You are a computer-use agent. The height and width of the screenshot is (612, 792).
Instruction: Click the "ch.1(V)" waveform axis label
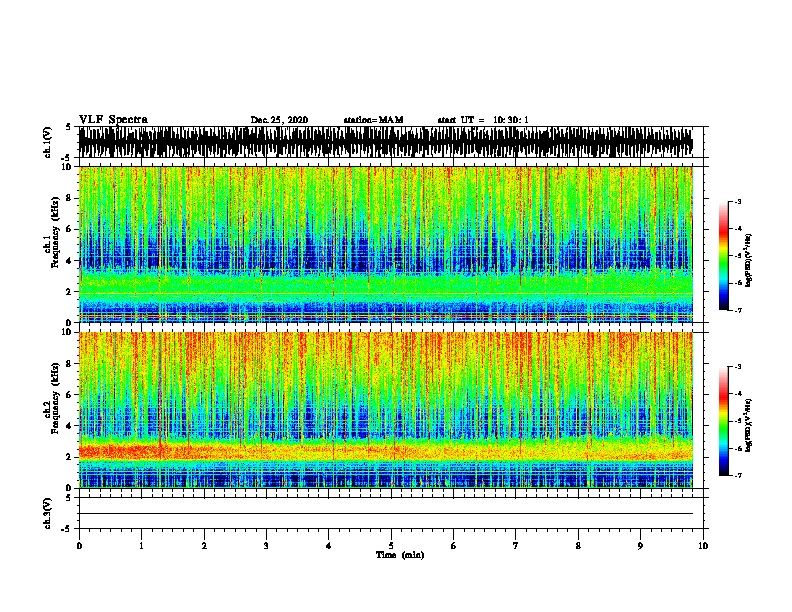click(x=47, y=142)
